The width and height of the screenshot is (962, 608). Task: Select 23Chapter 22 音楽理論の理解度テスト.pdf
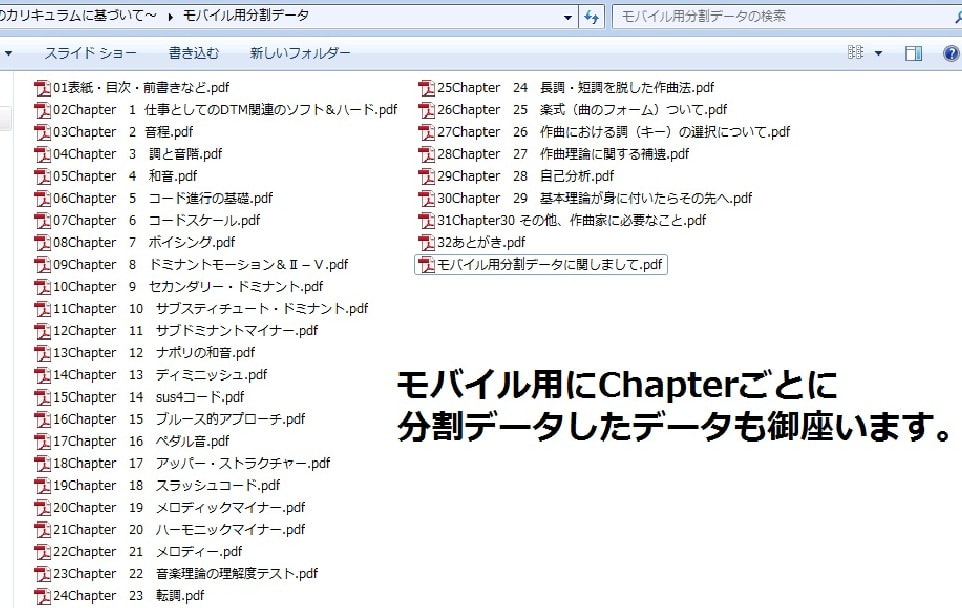point(176,574)
